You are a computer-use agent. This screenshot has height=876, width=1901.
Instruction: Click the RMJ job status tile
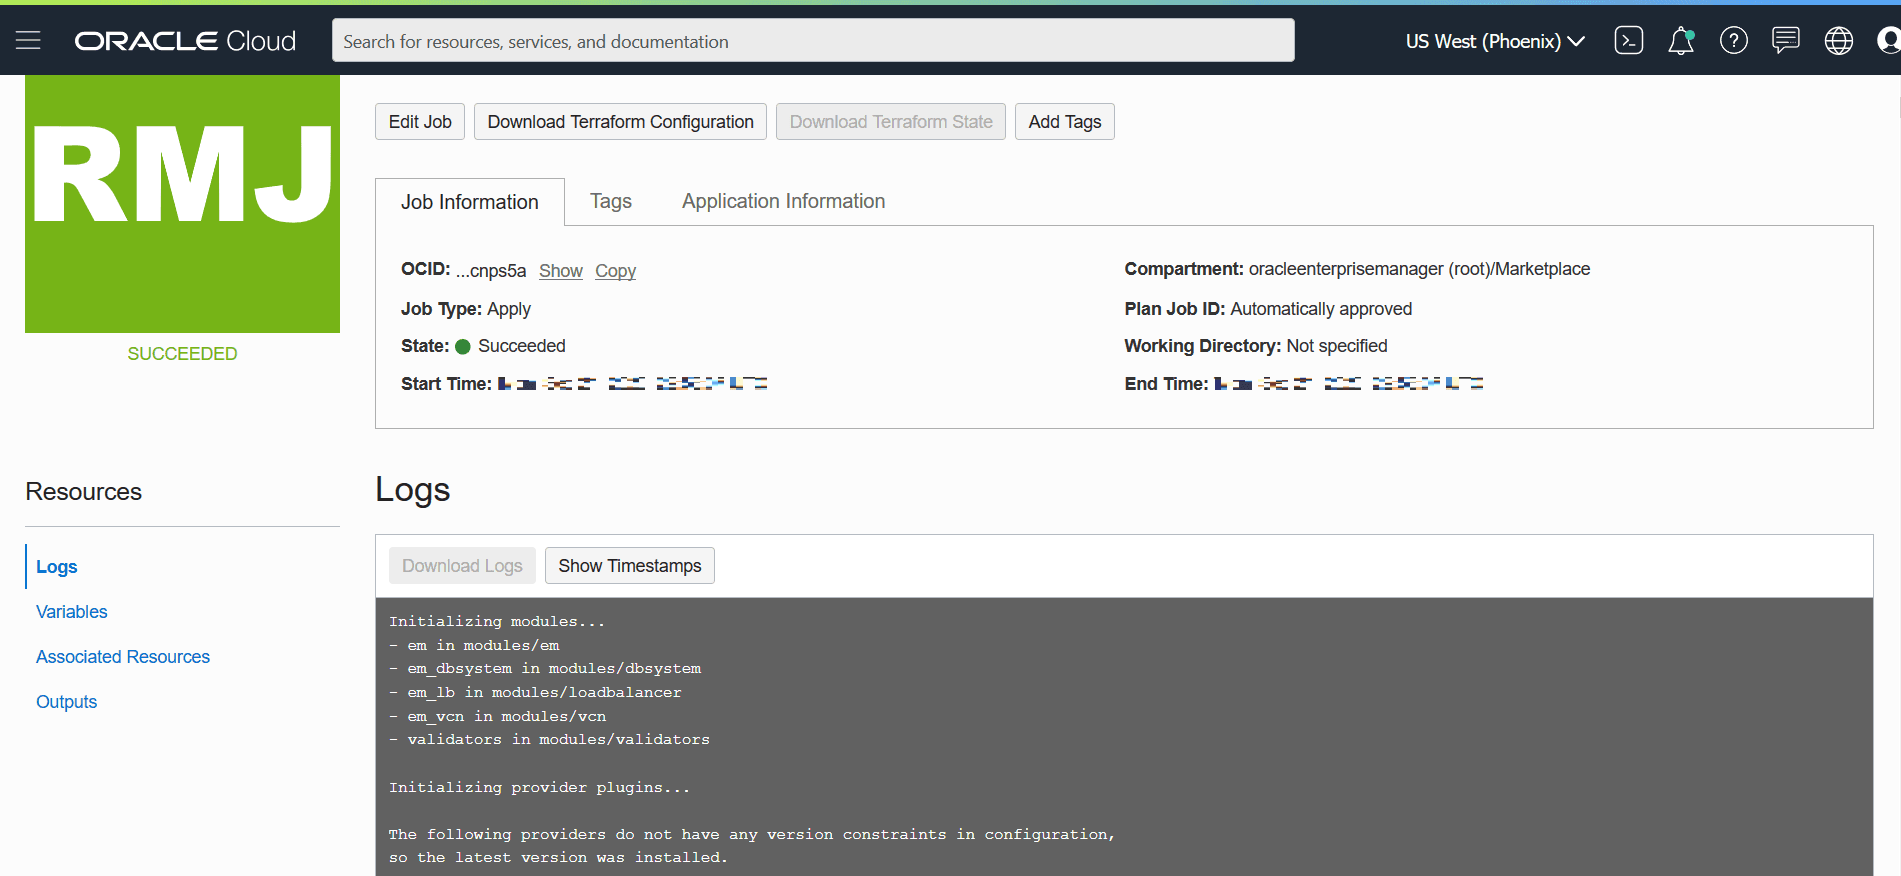(182, 204)
